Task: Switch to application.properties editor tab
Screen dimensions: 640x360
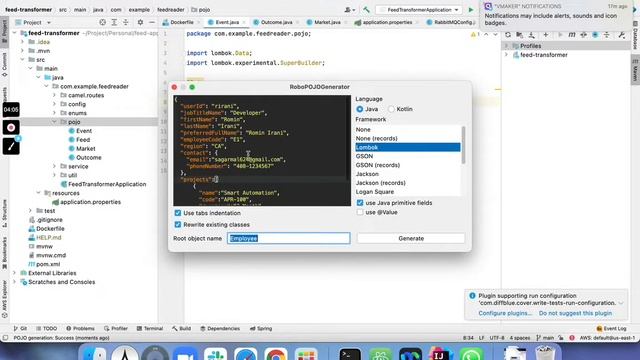Action: tap(387, 22)
